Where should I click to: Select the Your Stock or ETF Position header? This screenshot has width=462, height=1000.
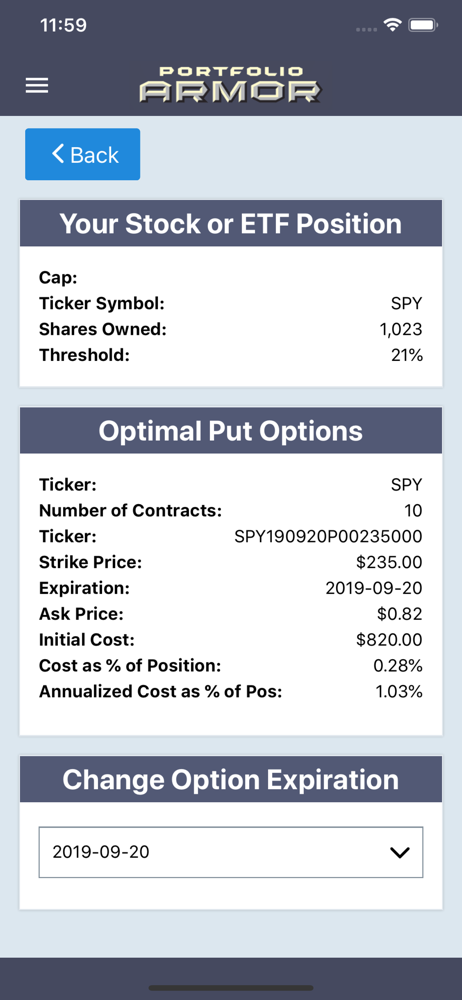point(231,223)
